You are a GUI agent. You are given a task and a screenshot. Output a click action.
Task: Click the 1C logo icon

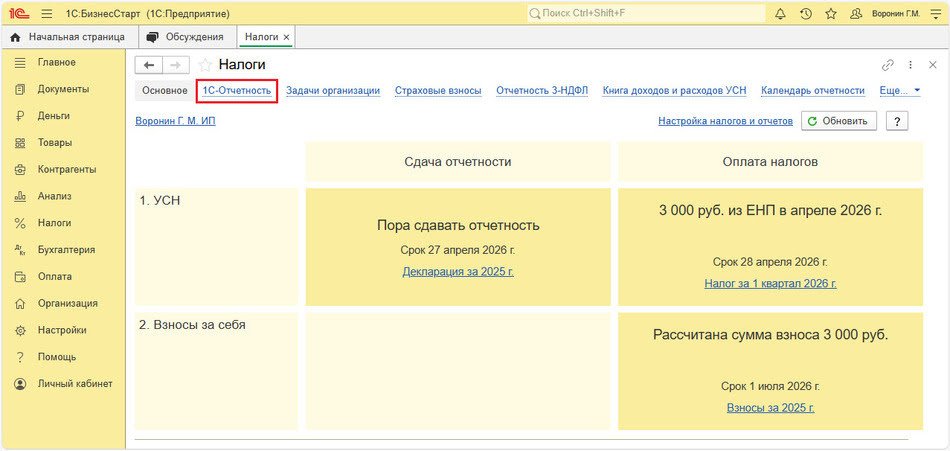pos(20,13)
